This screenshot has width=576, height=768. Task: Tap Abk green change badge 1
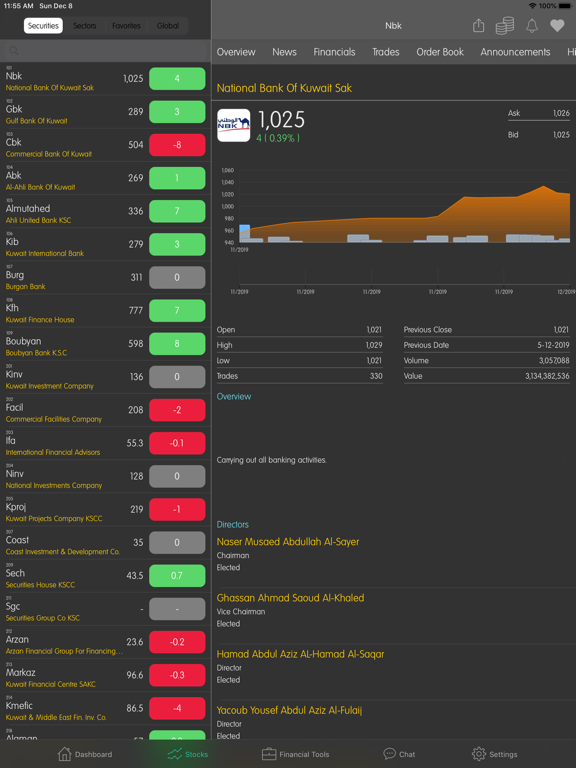(177, 178)
